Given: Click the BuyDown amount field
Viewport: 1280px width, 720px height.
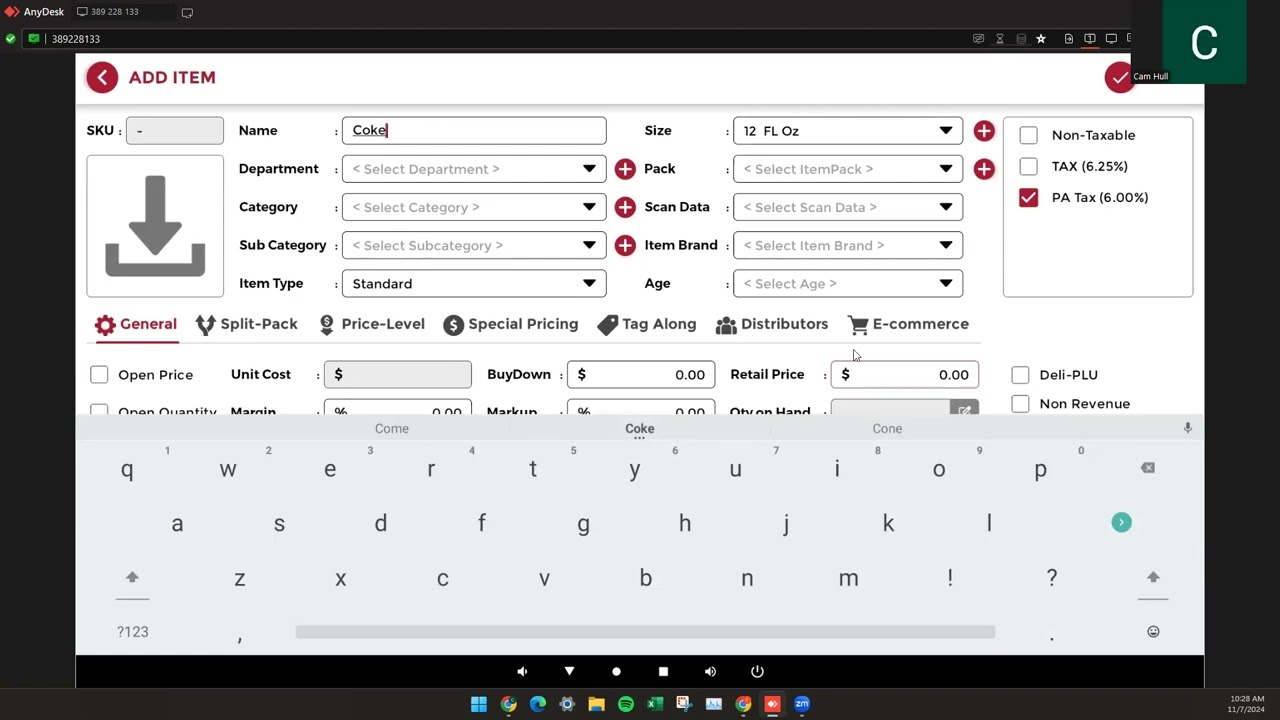Looking at the screenshot, I should 641,374.
